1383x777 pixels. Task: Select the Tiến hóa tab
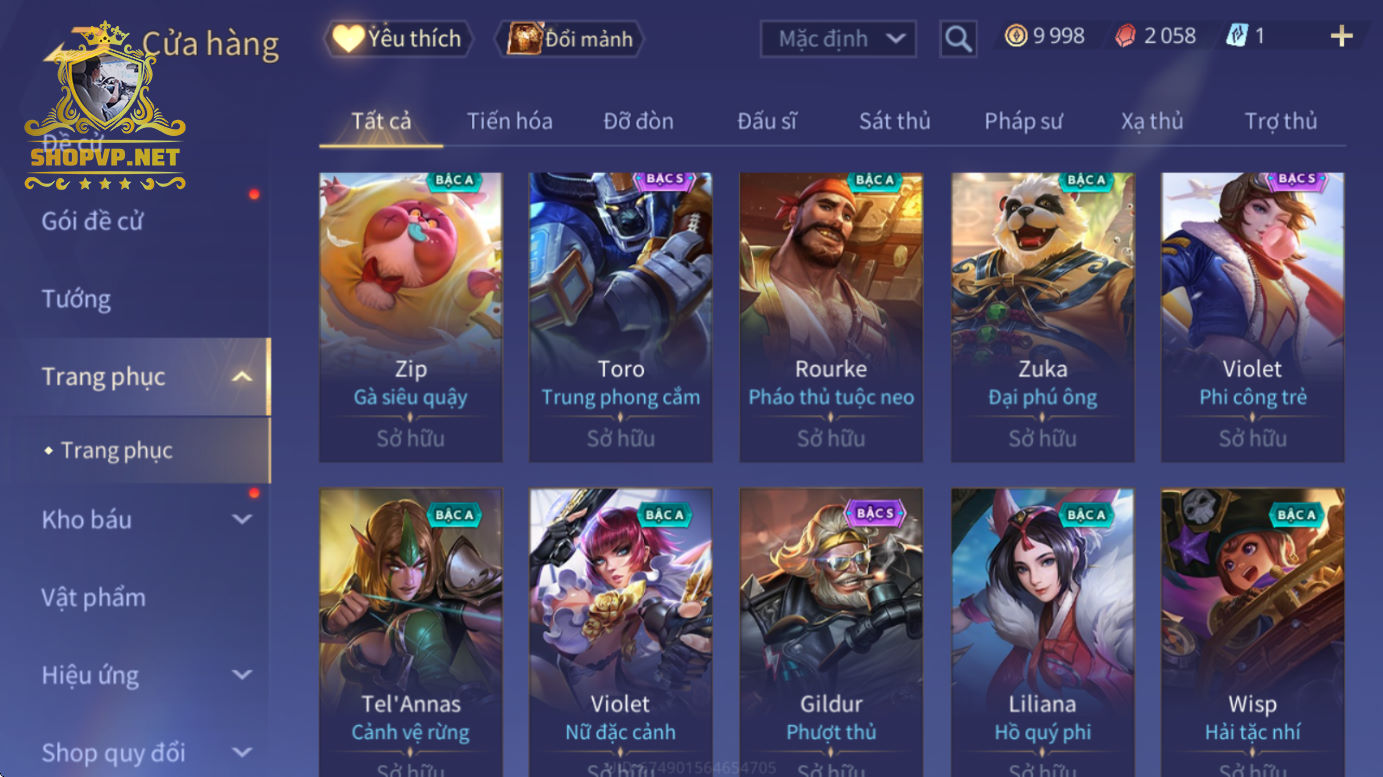(509, 121)
